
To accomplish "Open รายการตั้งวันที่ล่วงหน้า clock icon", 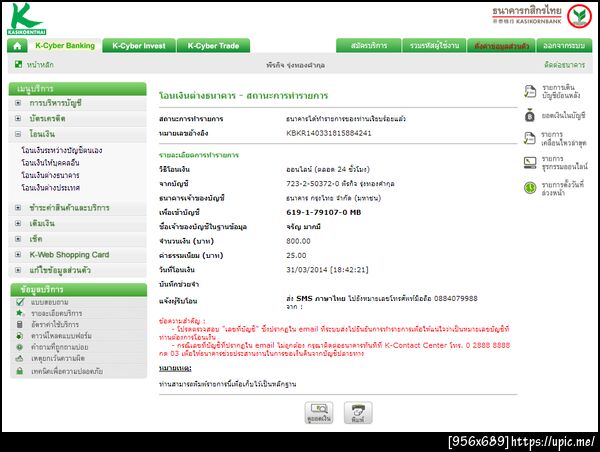I will click(530, 188).
